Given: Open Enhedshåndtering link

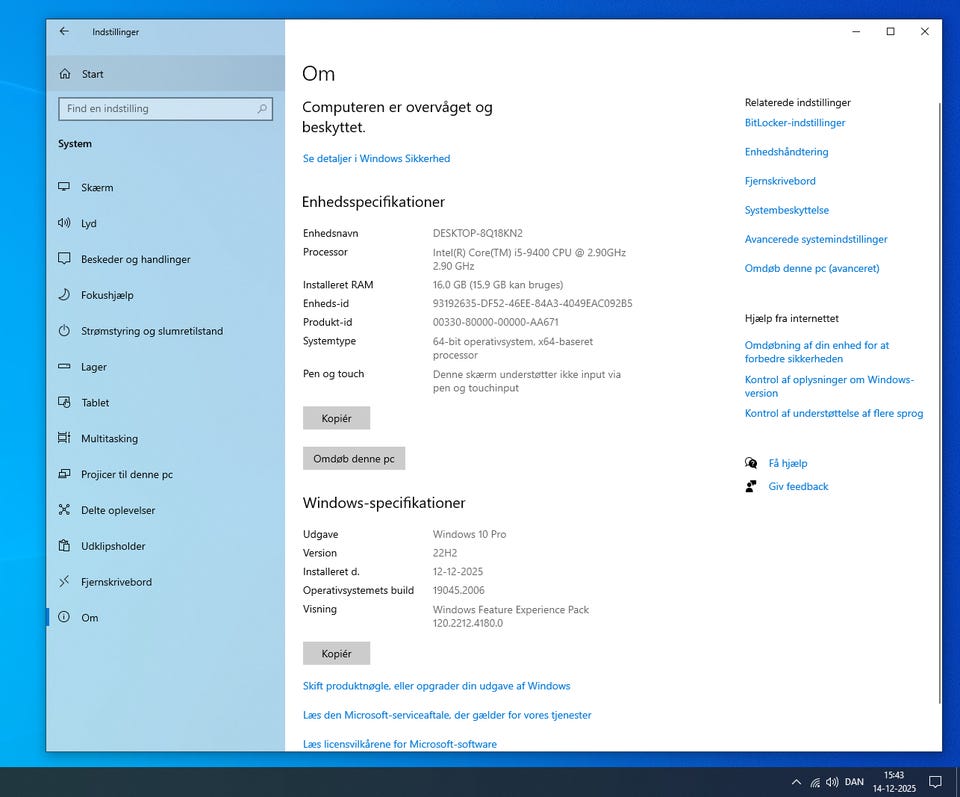Looking at the screenshot, I should pyautogui.click(x=786, y=152).
